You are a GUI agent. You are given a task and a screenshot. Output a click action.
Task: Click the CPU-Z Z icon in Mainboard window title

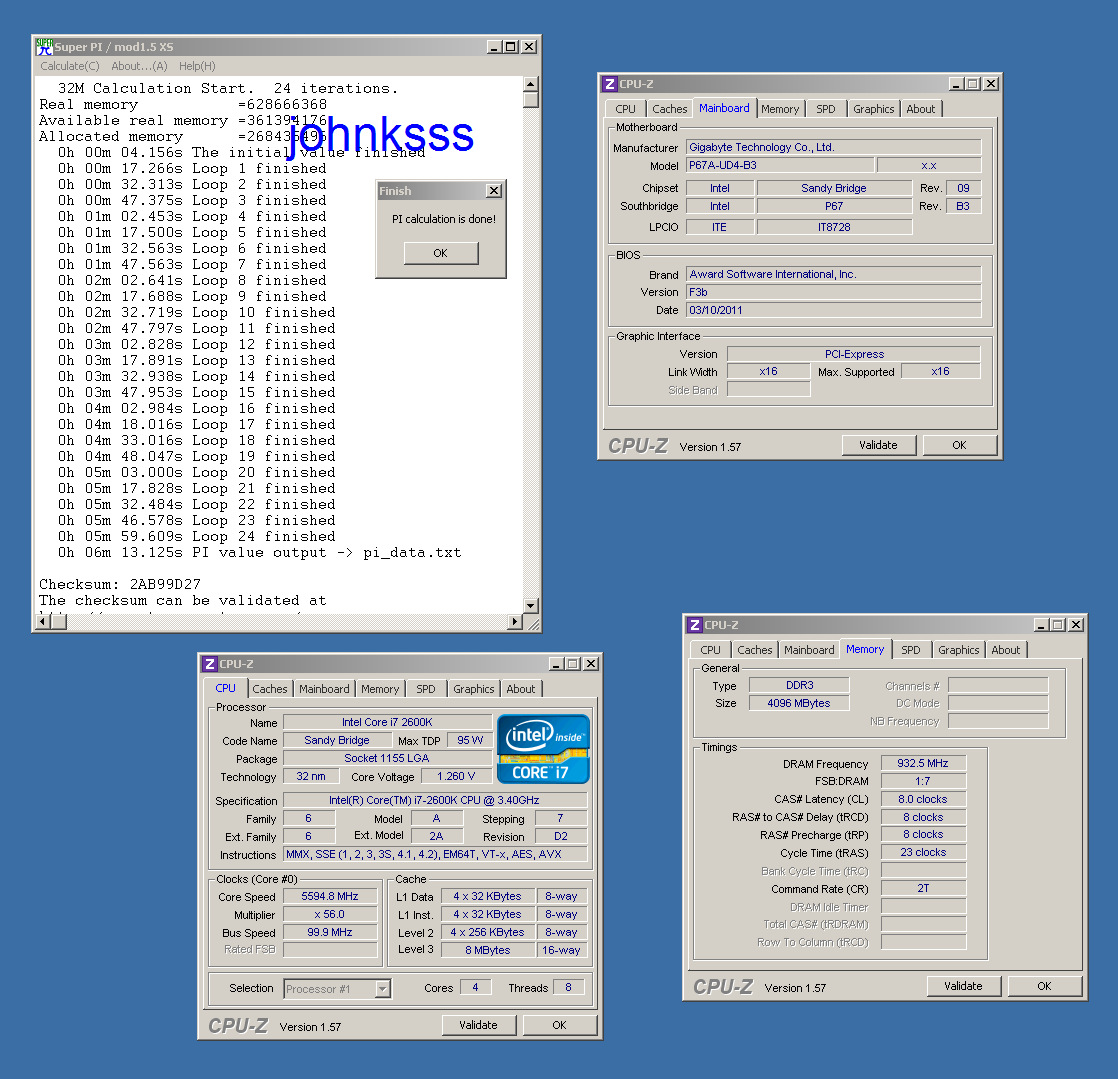pos(609,84)
